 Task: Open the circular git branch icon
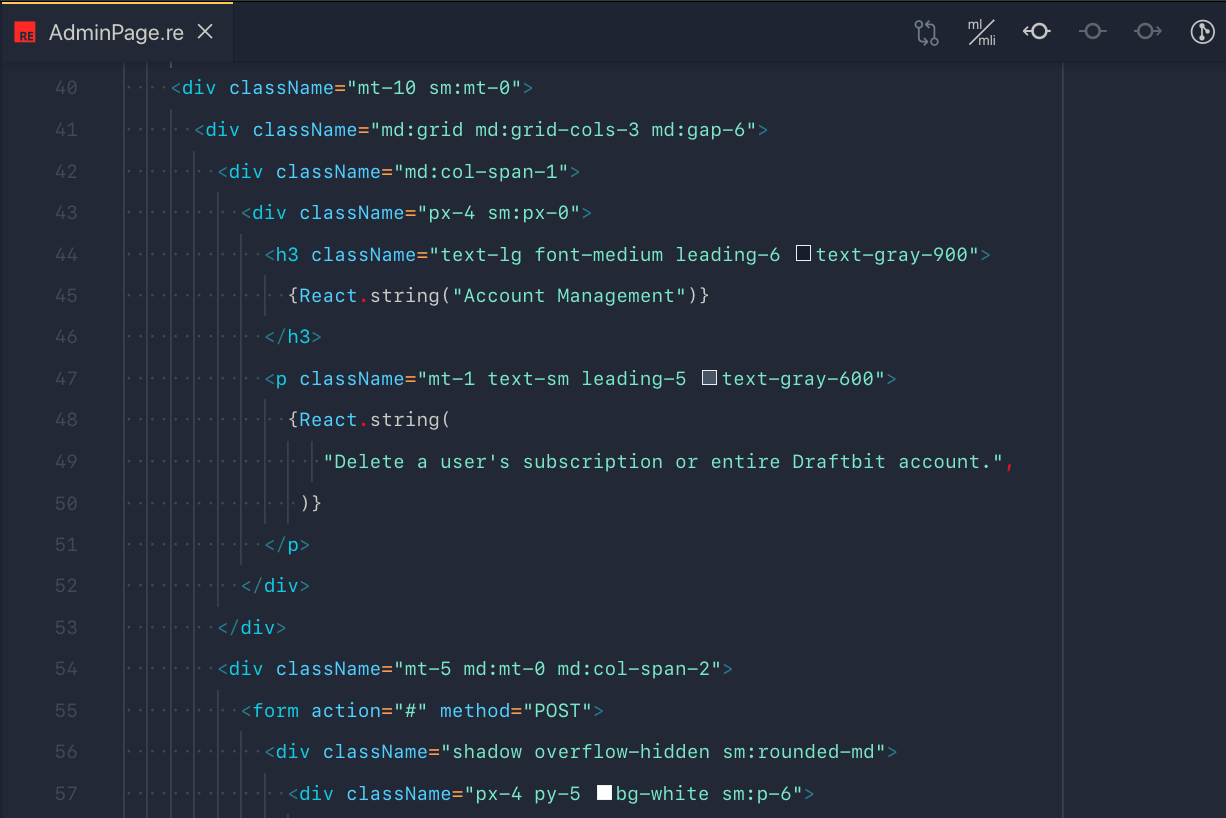pos(1202,32)
